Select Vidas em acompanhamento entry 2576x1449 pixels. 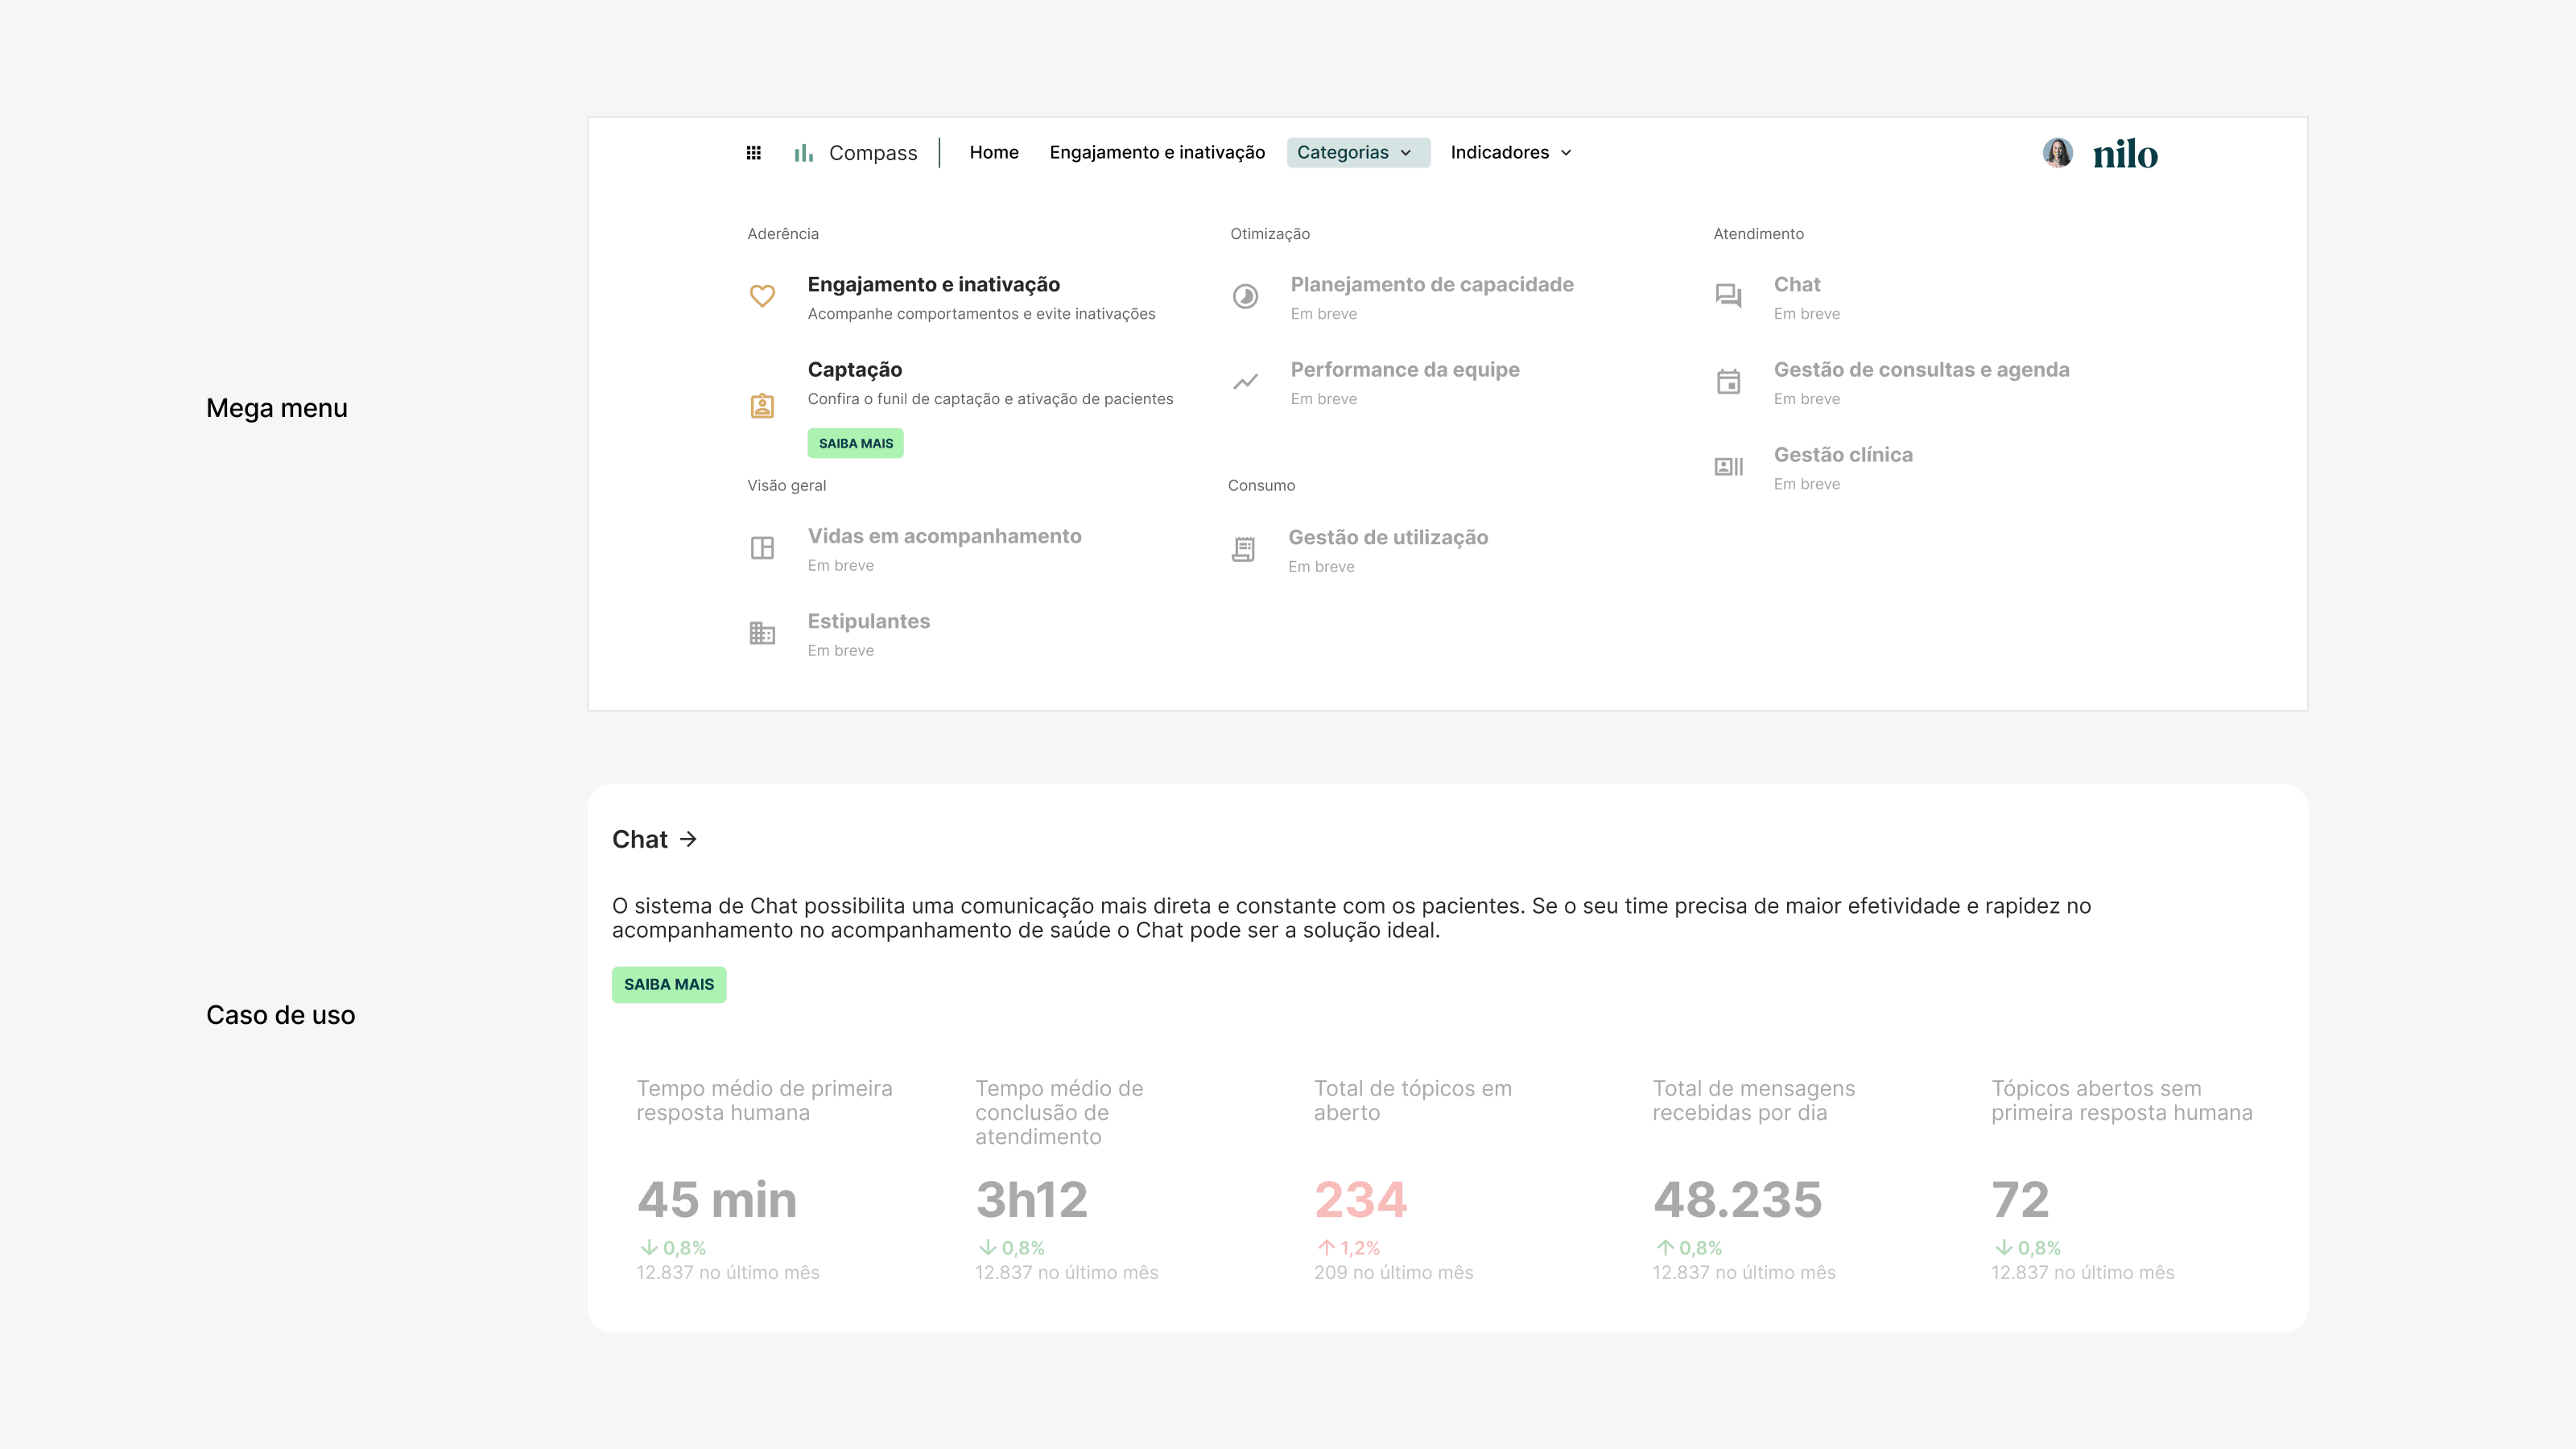click(944, 536)
